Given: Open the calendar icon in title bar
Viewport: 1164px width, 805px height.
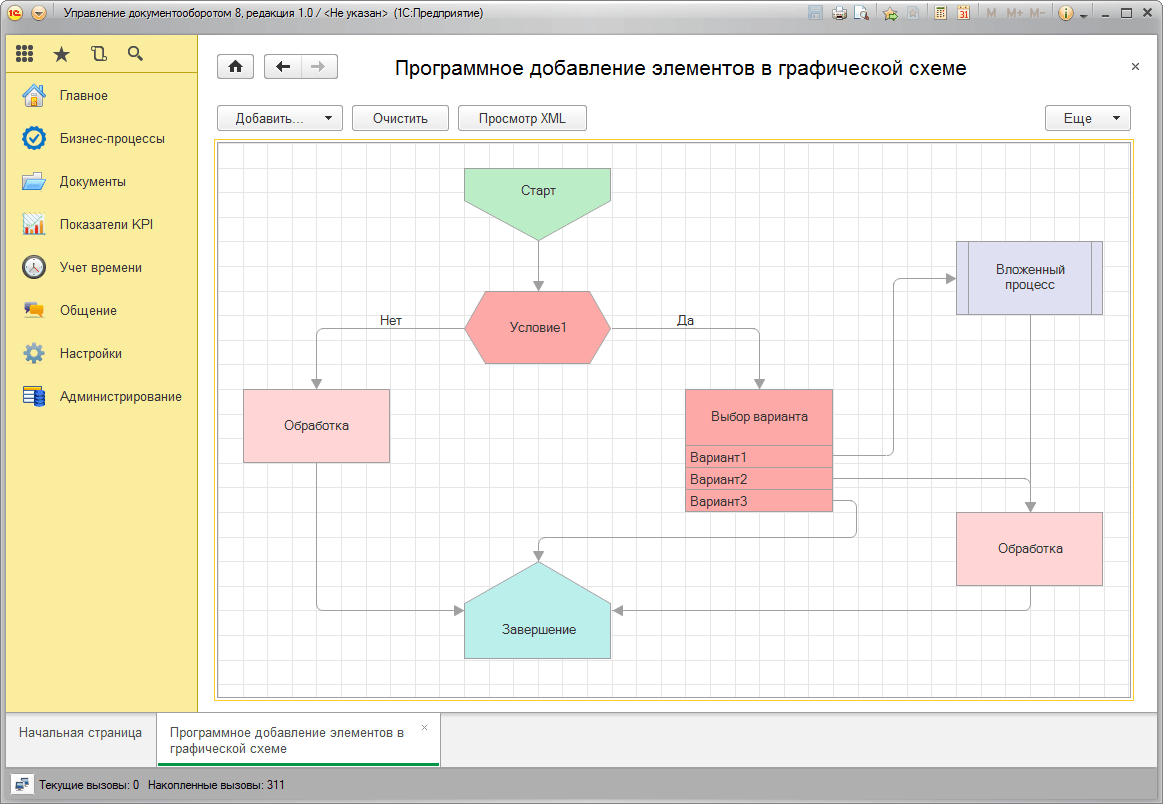Looking at the screenshot, I should coord(963,13).
